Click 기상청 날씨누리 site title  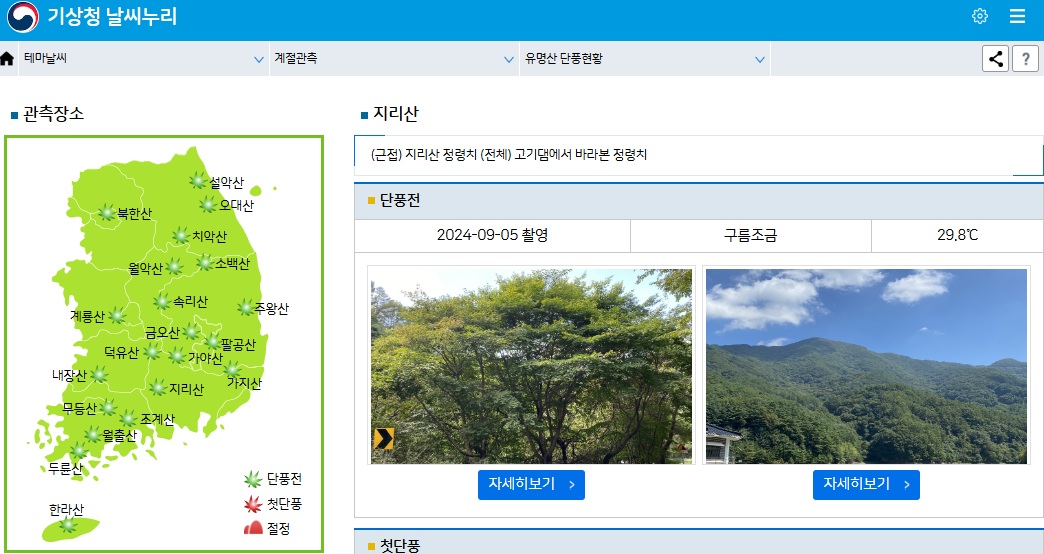[x=113, y=16]
